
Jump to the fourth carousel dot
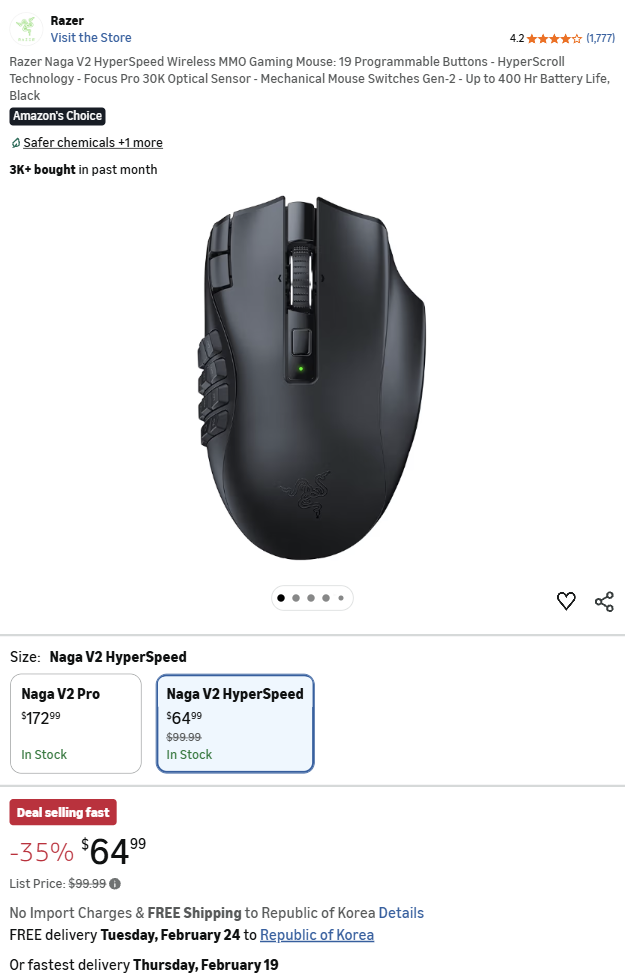pos(326,598)
